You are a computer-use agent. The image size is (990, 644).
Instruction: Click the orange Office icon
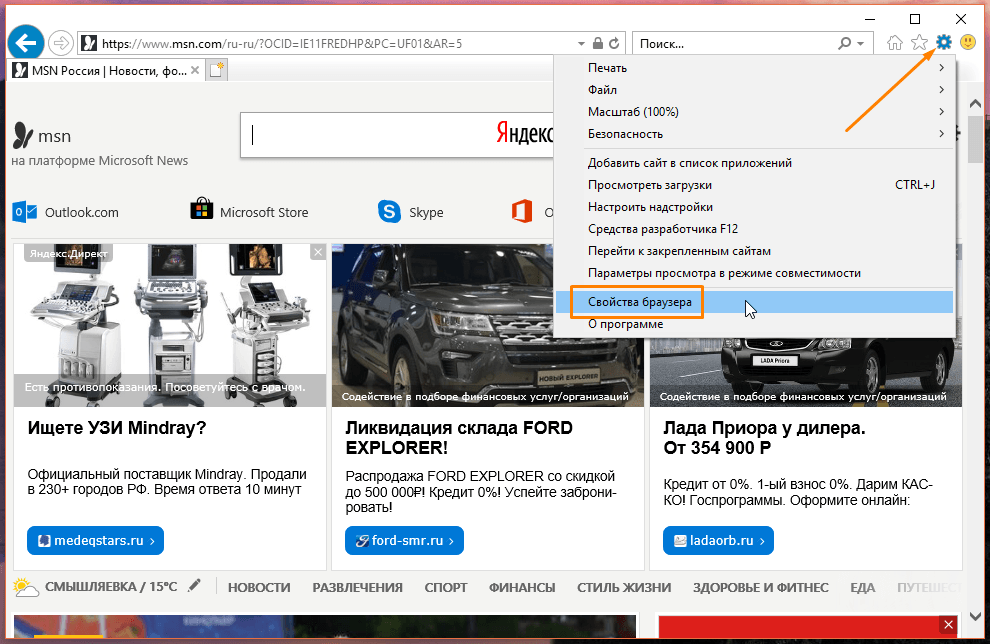[522, 212]
